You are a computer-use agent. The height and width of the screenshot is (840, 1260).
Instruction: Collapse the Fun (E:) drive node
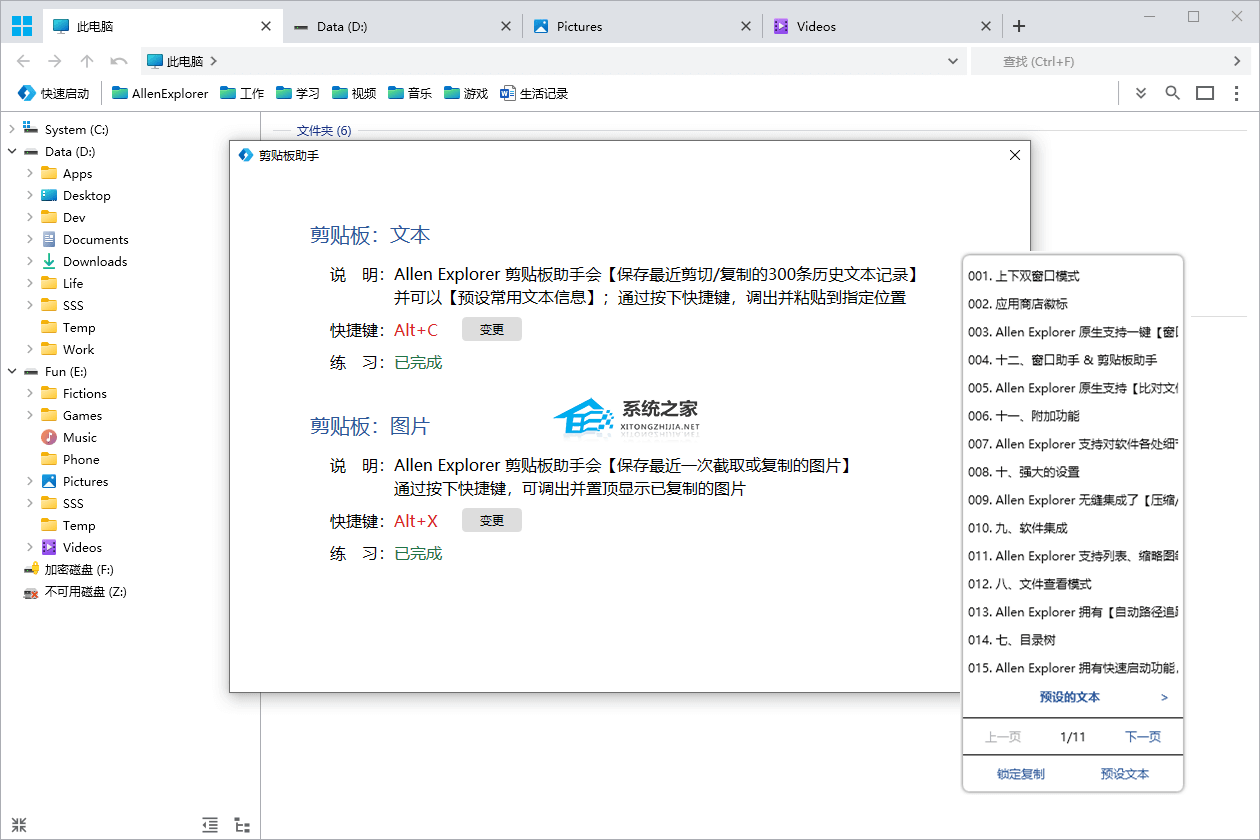pyautogui.click(x=12, y=371)
